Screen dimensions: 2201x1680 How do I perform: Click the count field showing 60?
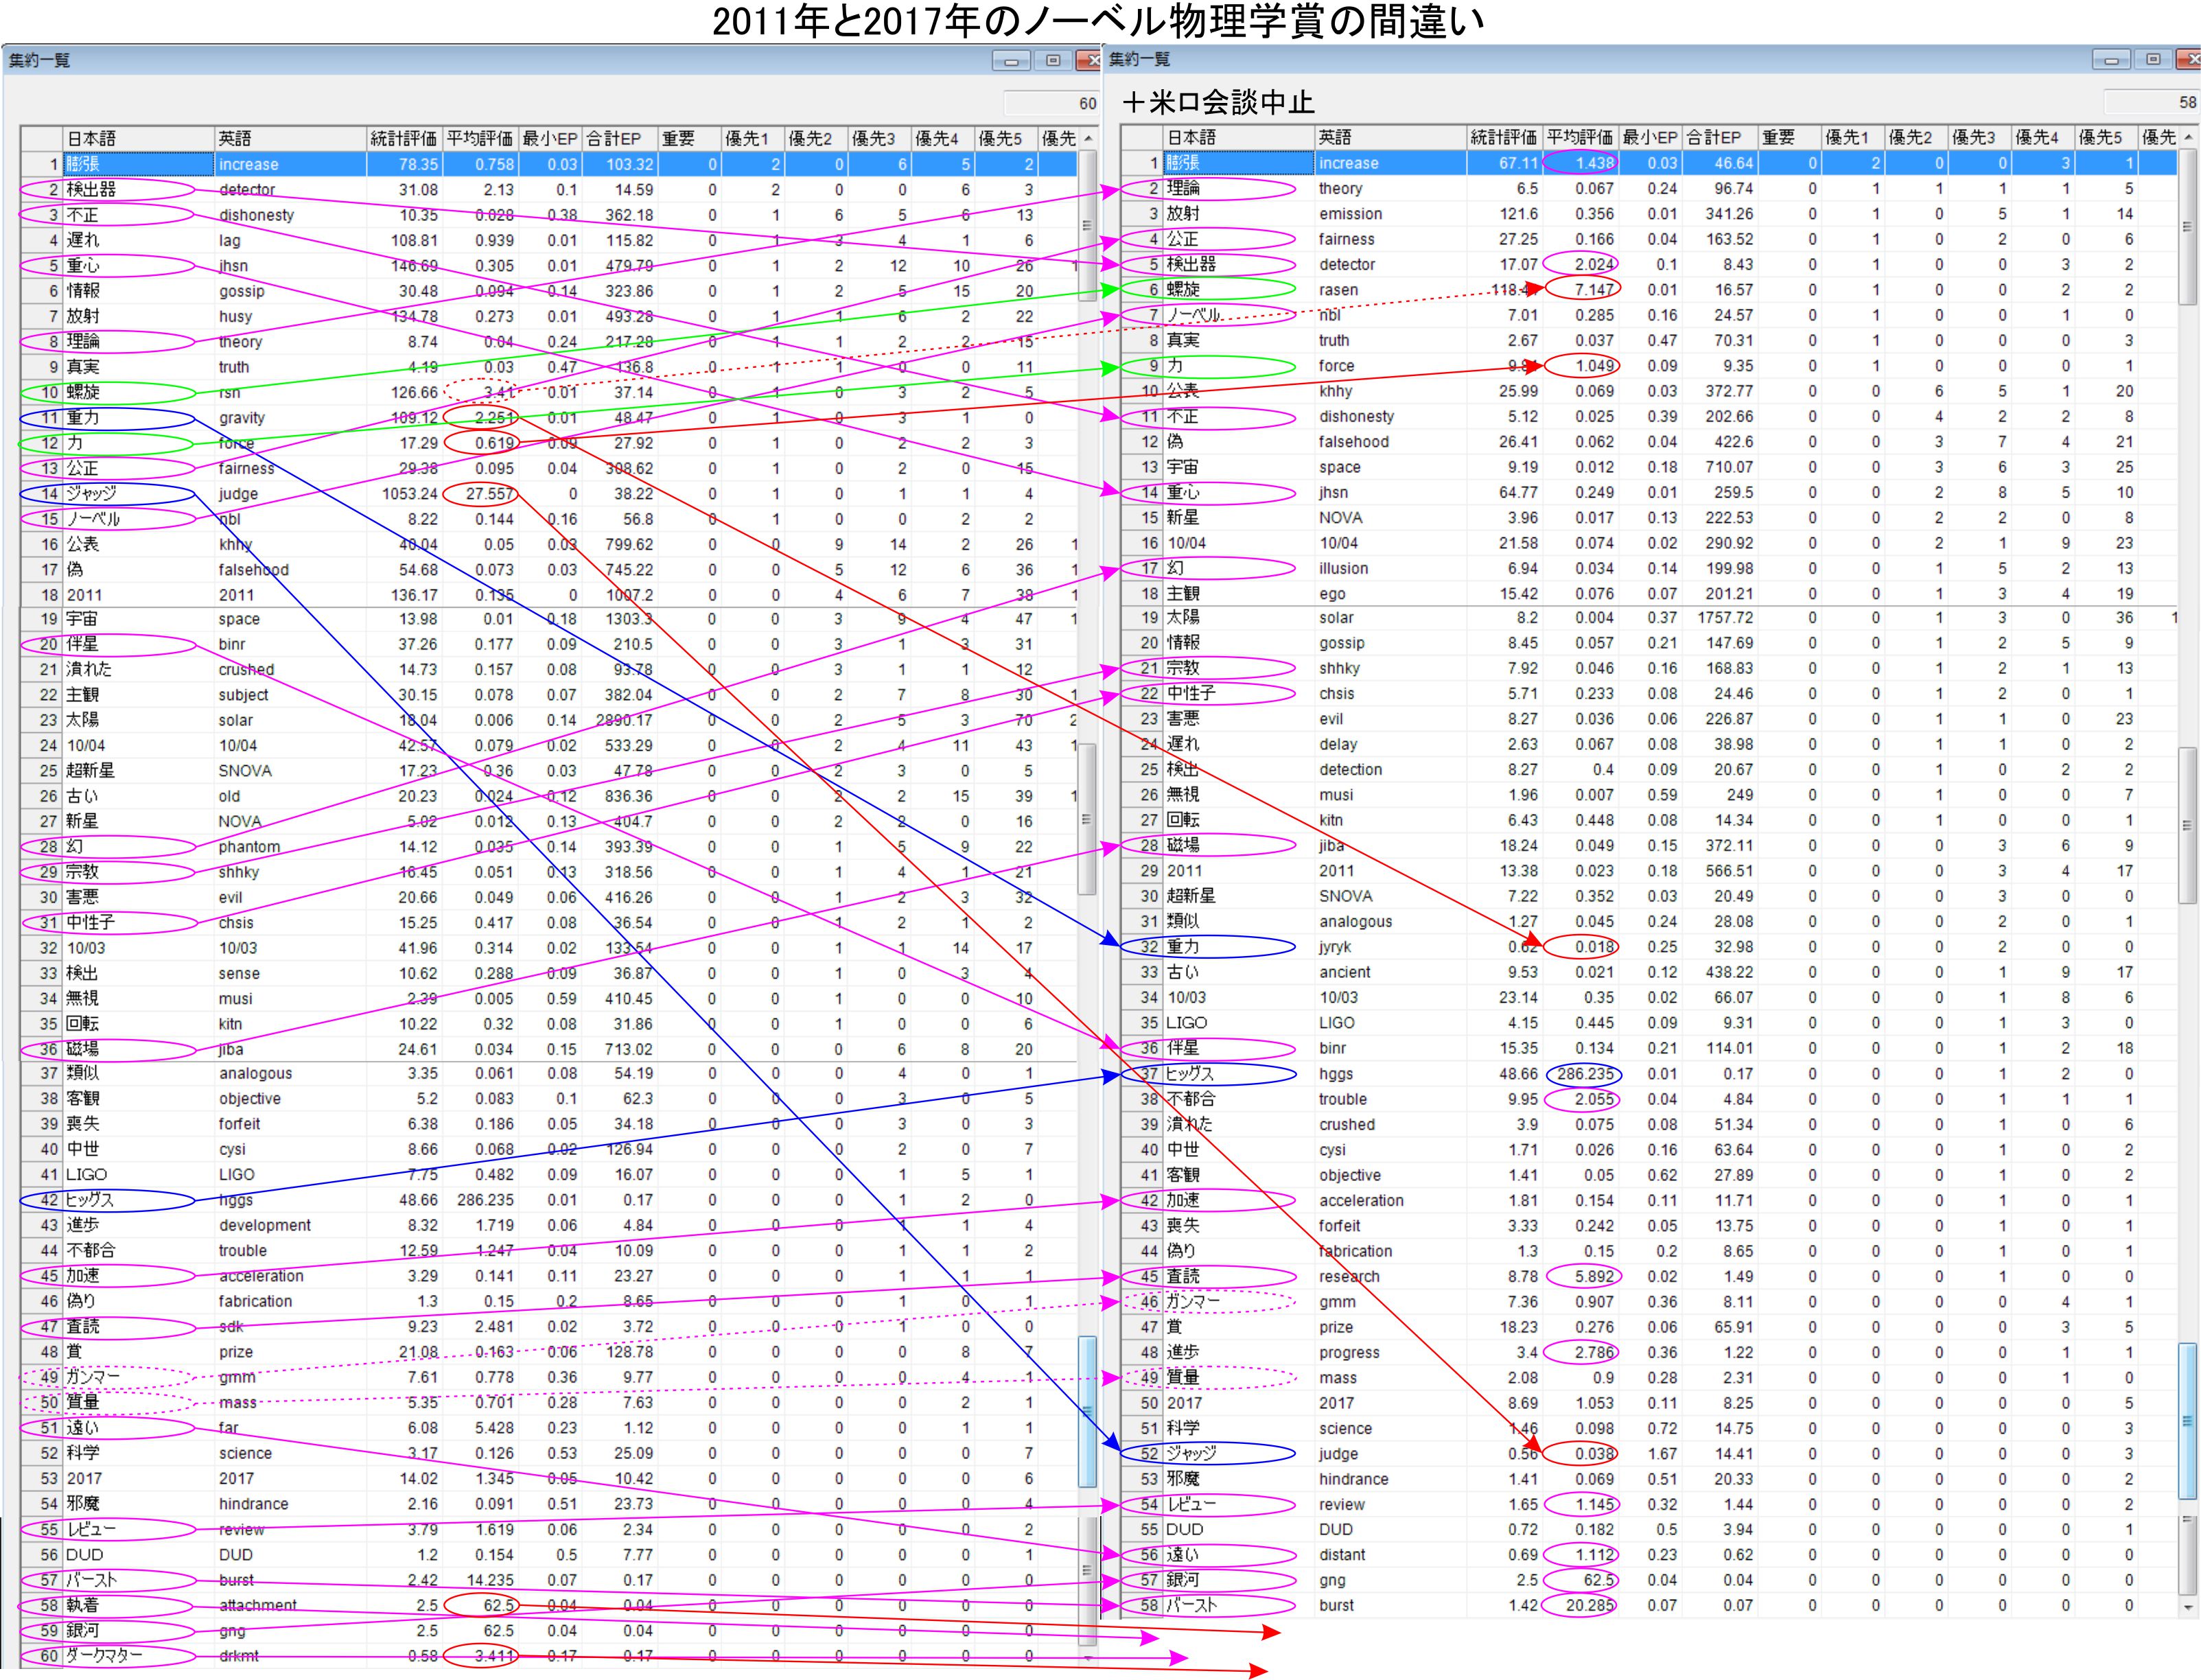[1051, 103]
